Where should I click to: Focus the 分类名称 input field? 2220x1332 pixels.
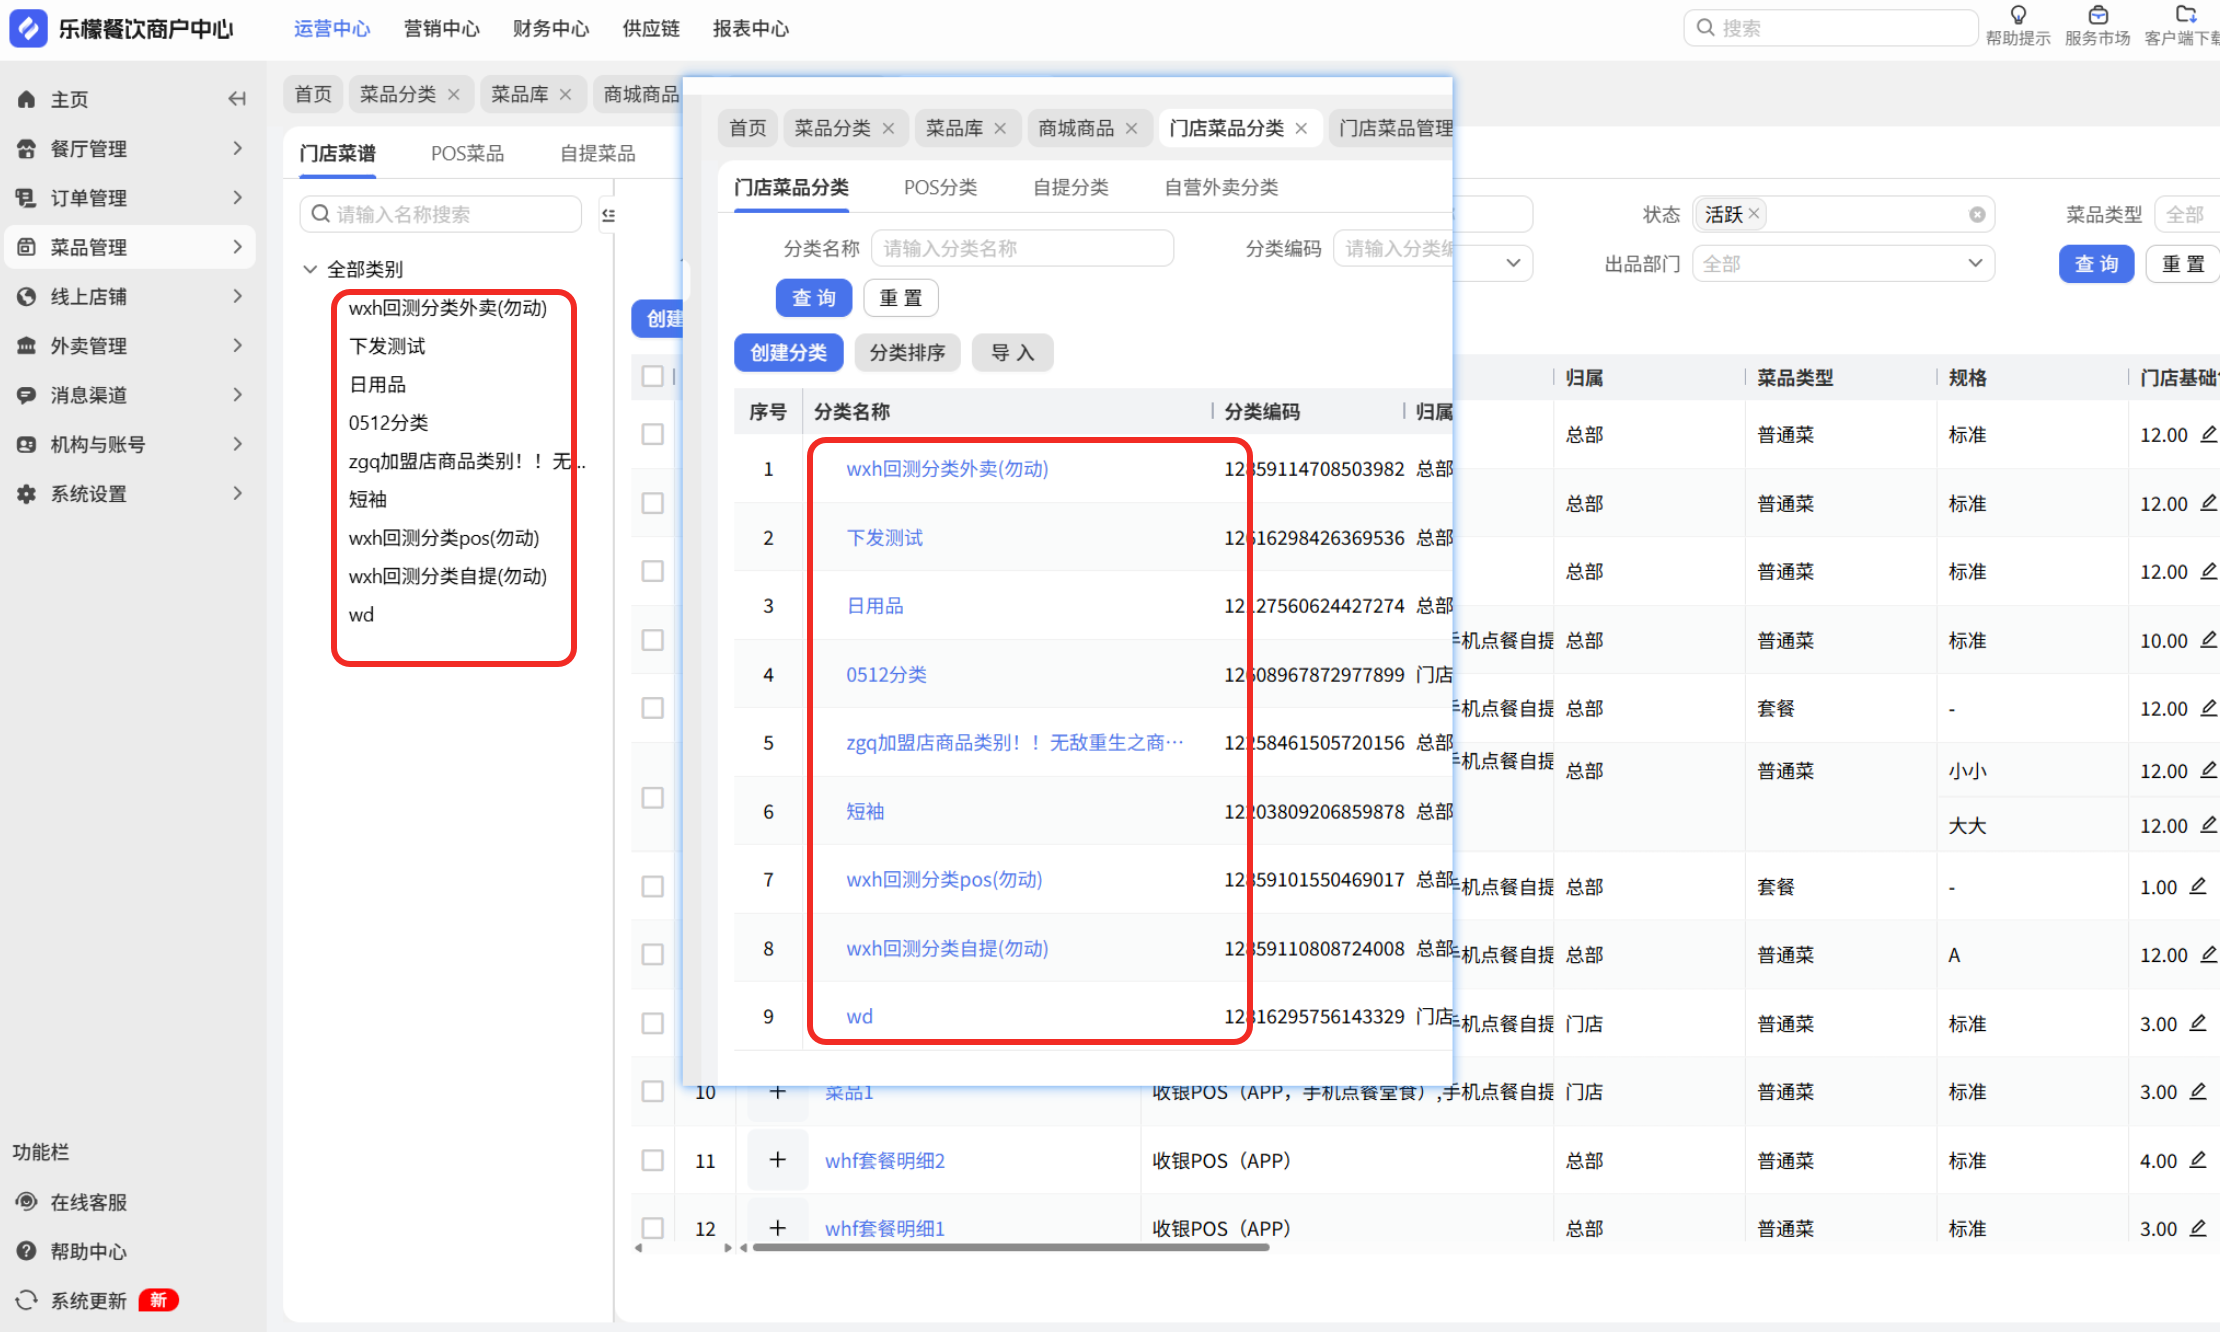(x=1022, y=248)
